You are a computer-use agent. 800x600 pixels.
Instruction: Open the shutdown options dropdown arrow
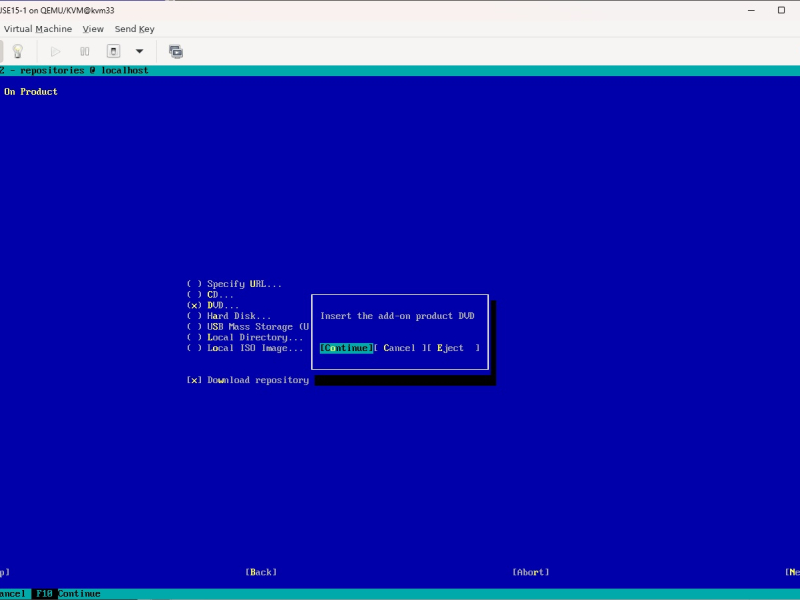(139, 52)
